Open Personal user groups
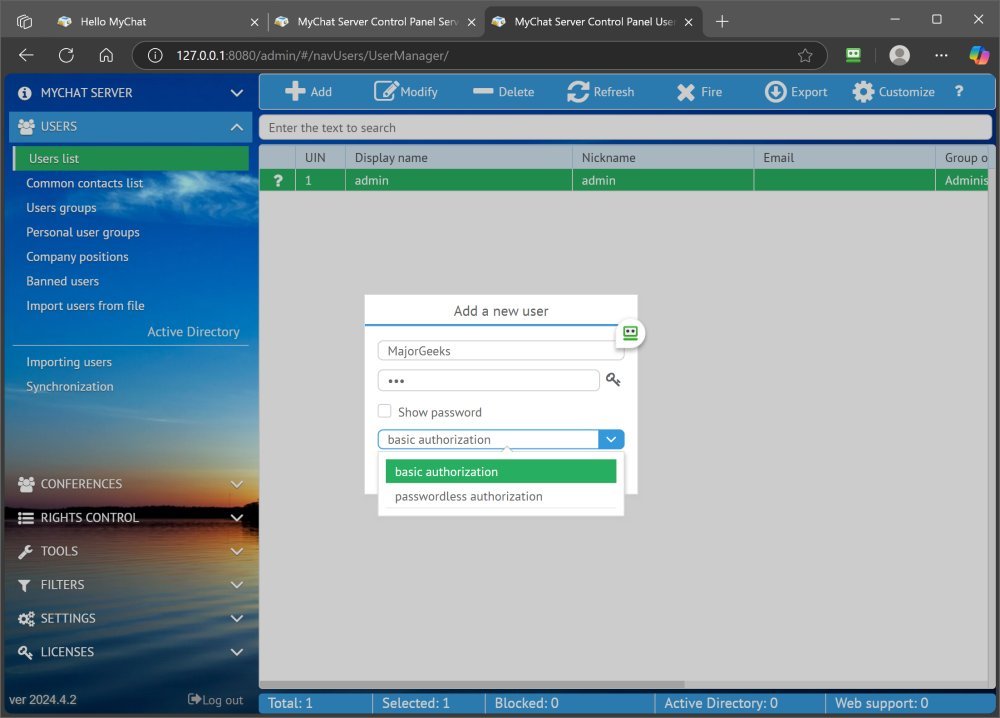The image size is (1000, 718). click(83, 232)
